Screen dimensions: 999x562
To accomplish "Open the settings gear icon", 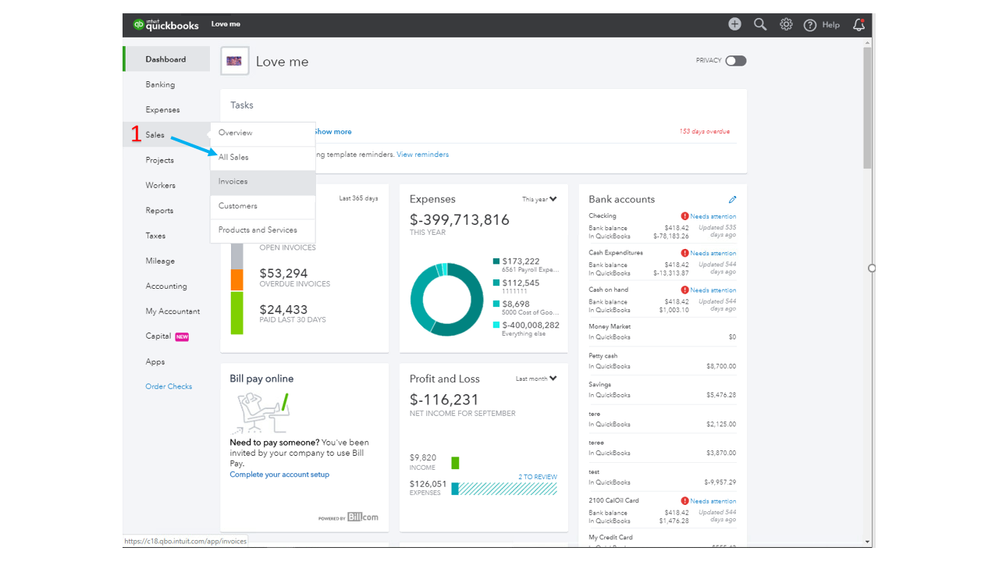I will point(786,24).
